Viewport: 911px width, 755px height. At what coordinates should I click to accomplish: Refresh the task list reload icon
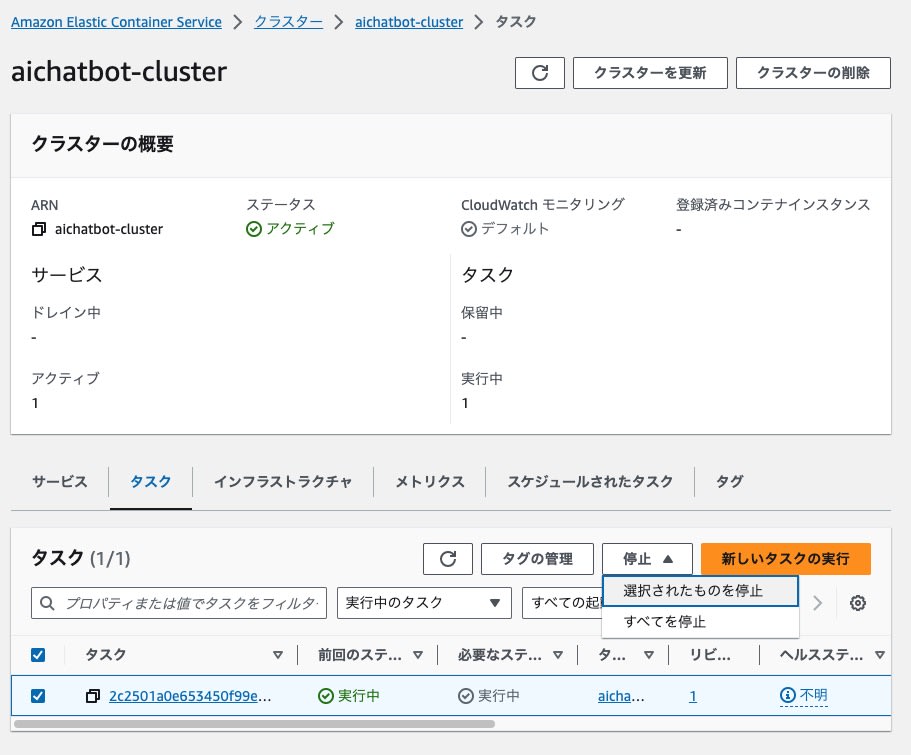[x=447, y=559]
